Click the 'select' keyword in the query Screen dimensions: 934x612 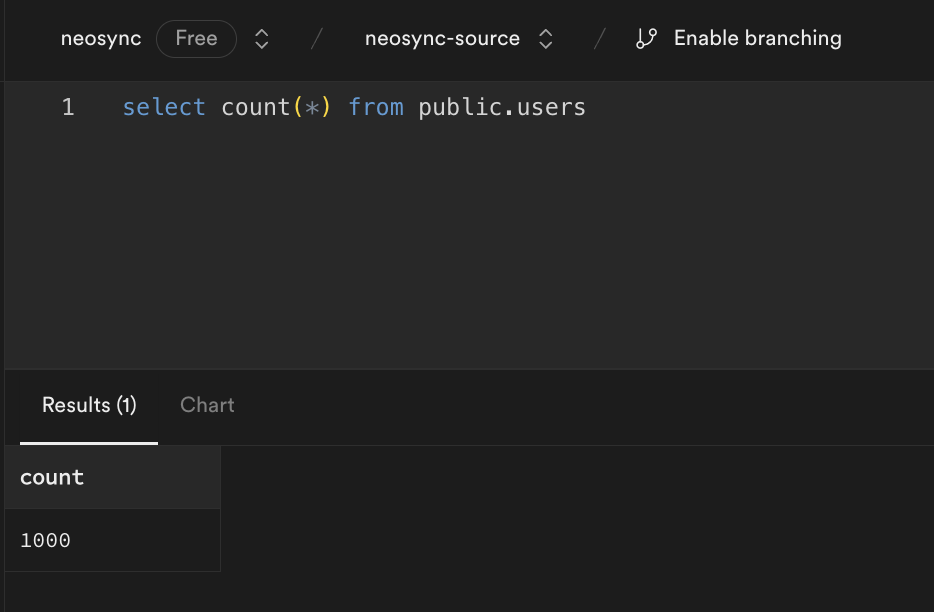[x=164, y=107]
